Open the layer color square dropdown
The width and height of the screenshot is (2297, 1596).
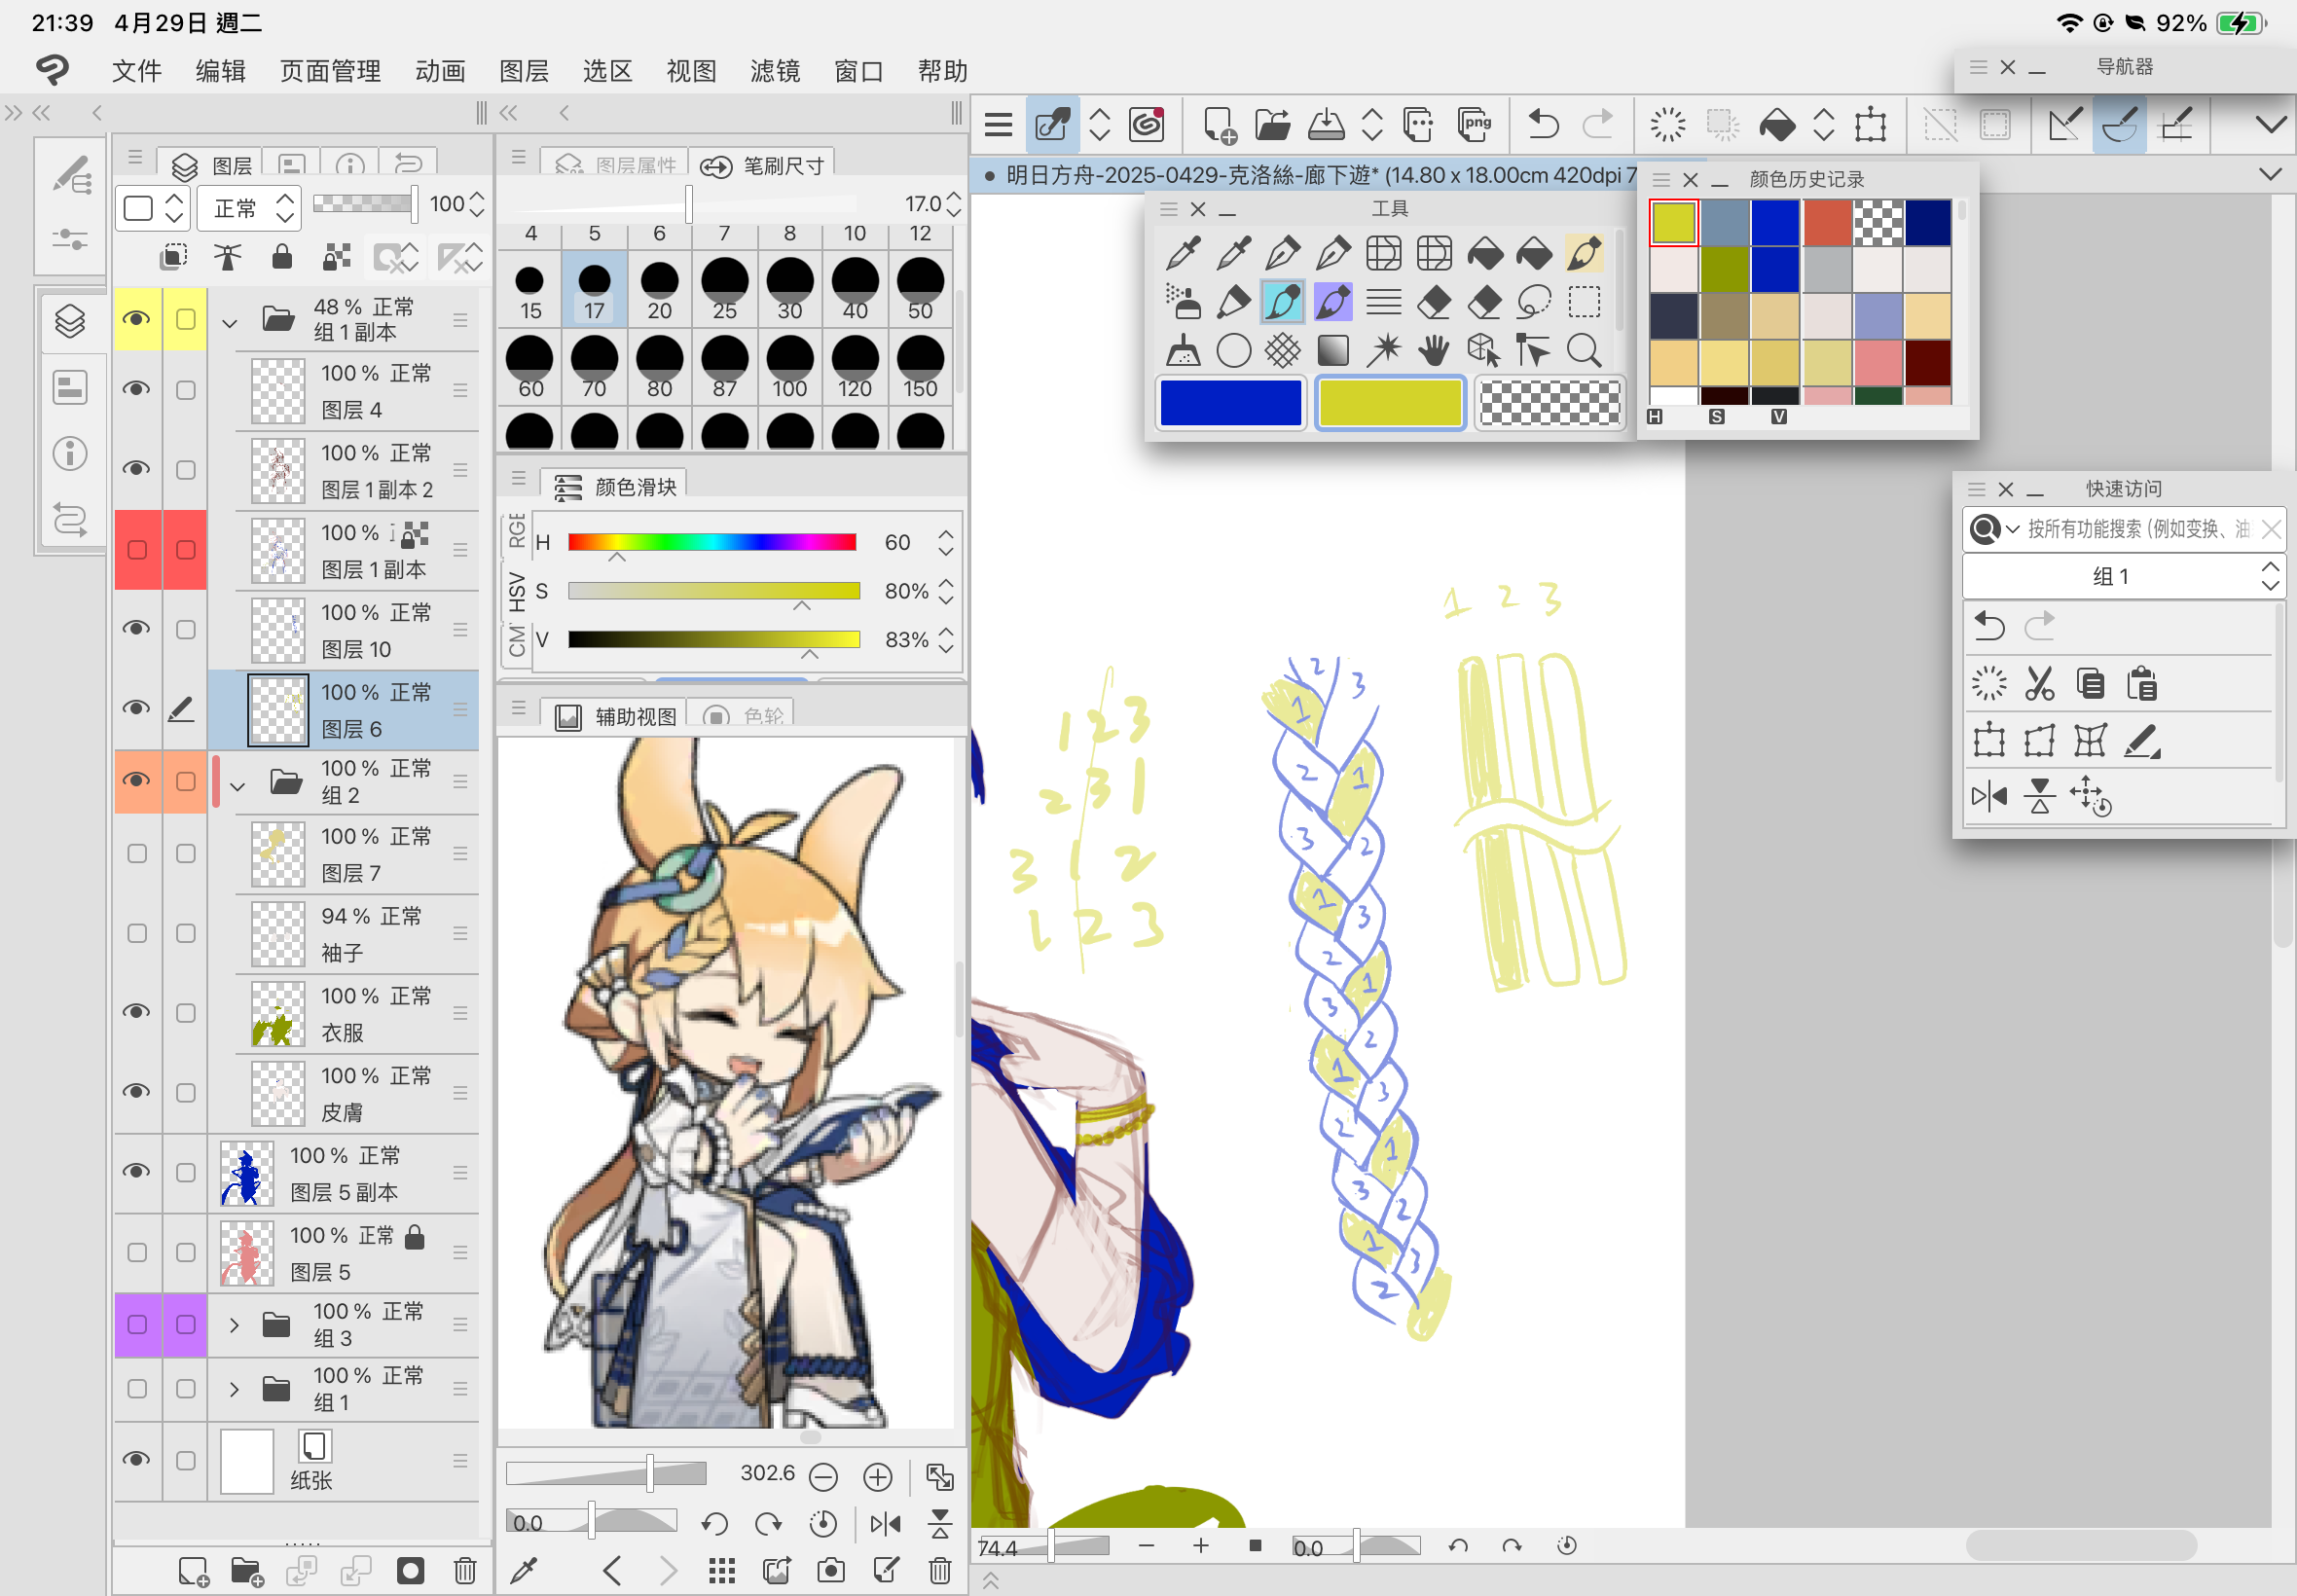(x=153, y=207)
